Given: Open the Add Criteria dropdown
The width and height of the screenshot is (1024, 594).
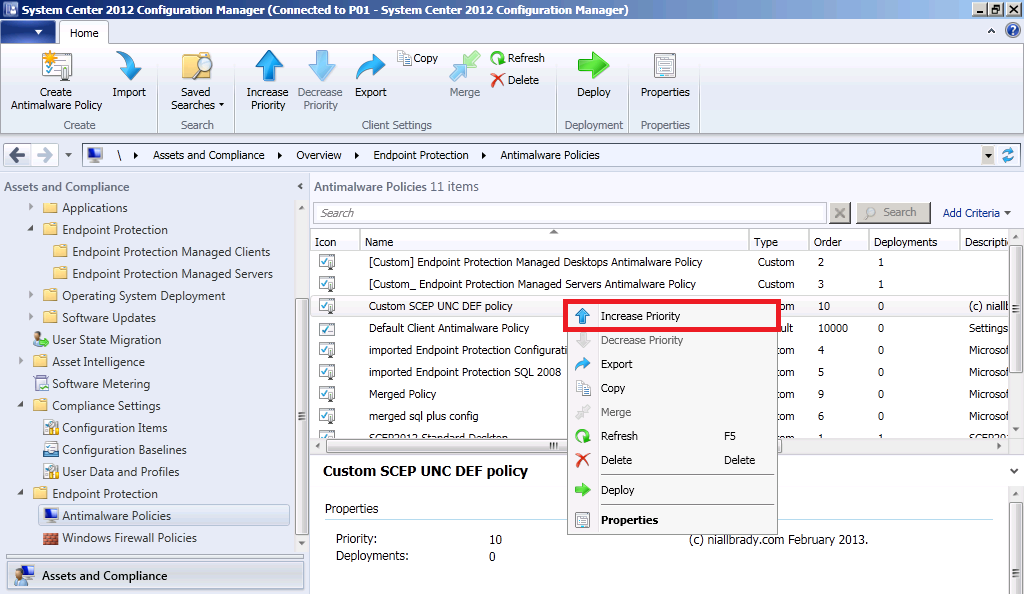Looking at the screenshot, I should click(x=976, y=213).
